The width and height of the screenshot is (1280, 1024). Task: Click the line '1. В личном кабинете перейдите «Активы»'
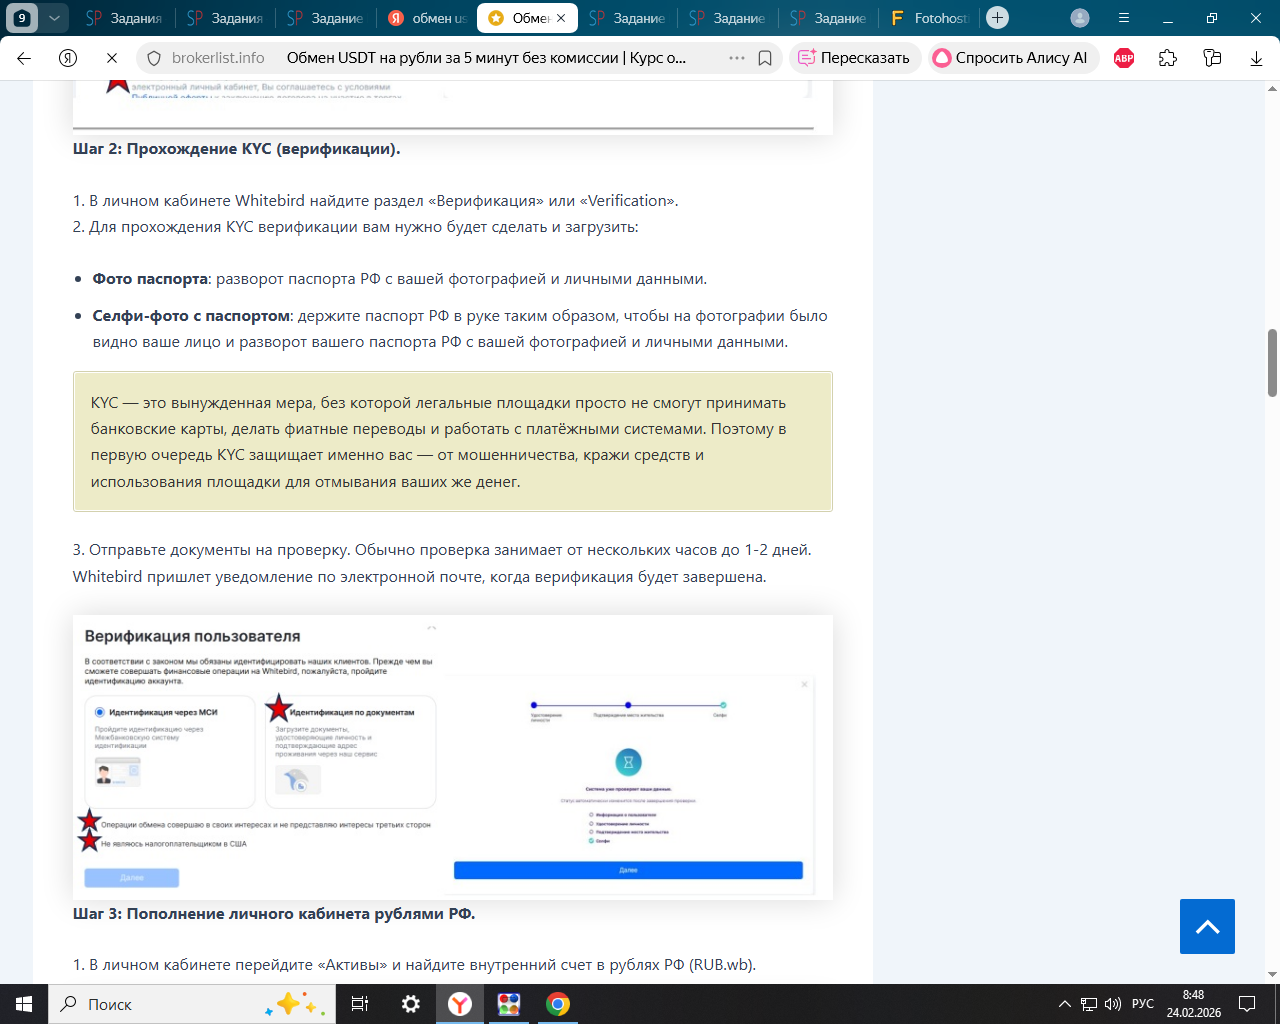(x=414, y=965)
